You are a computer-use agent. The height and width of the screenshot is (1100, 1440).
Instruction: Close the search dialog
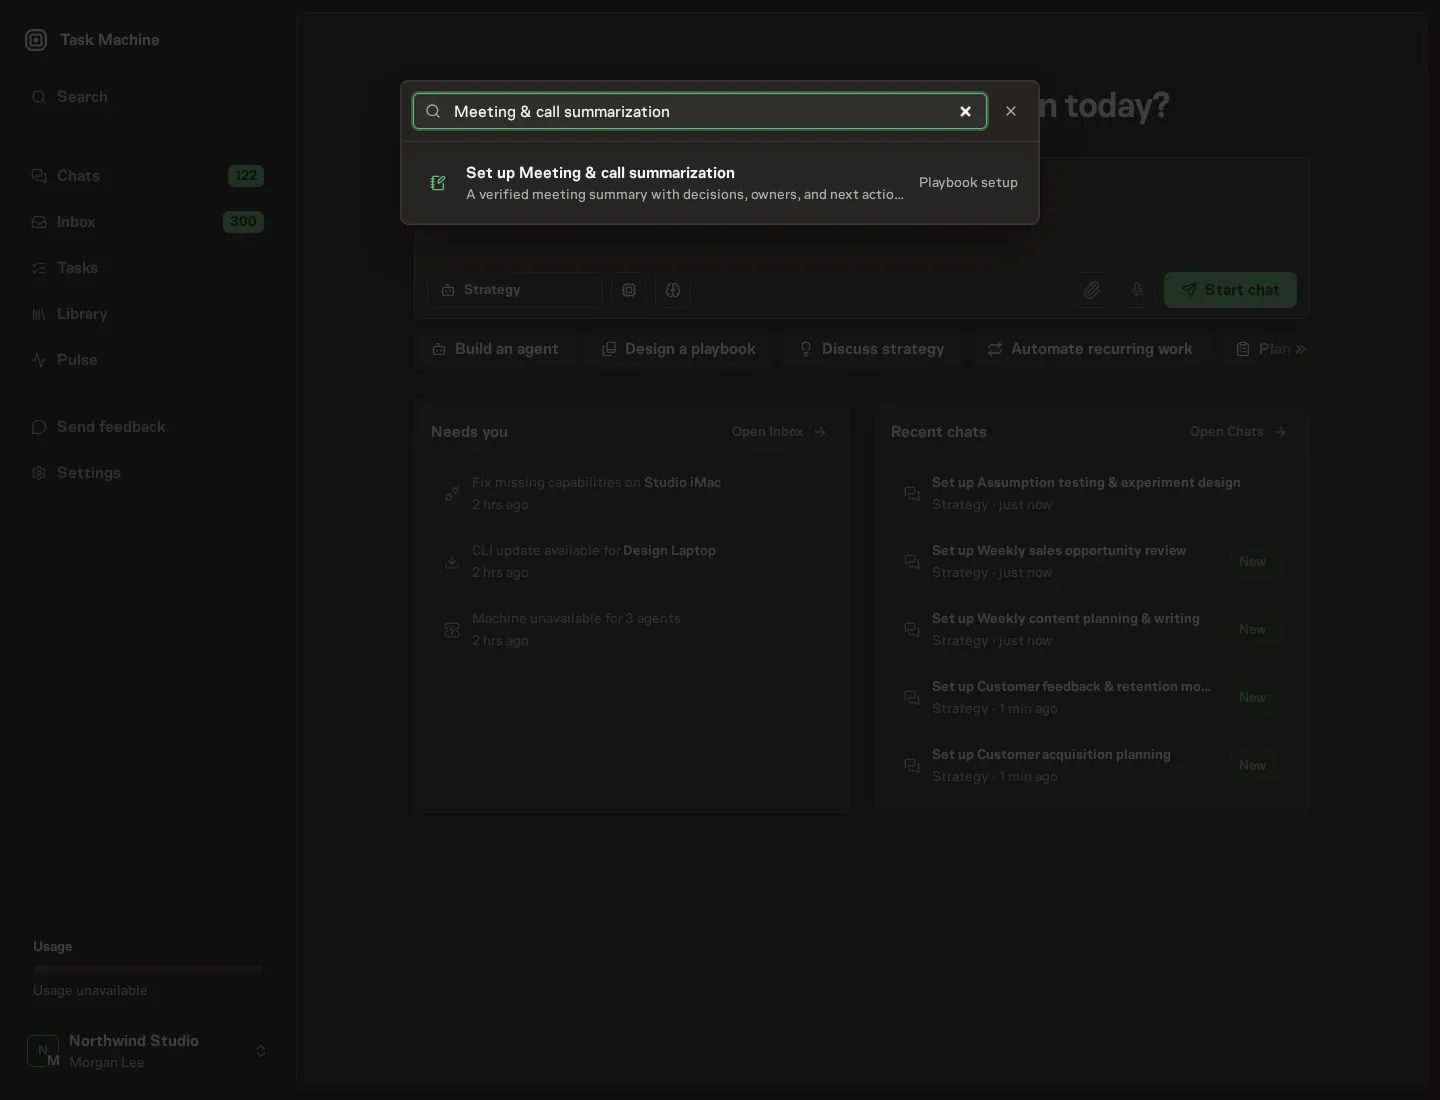point(1011,111)
